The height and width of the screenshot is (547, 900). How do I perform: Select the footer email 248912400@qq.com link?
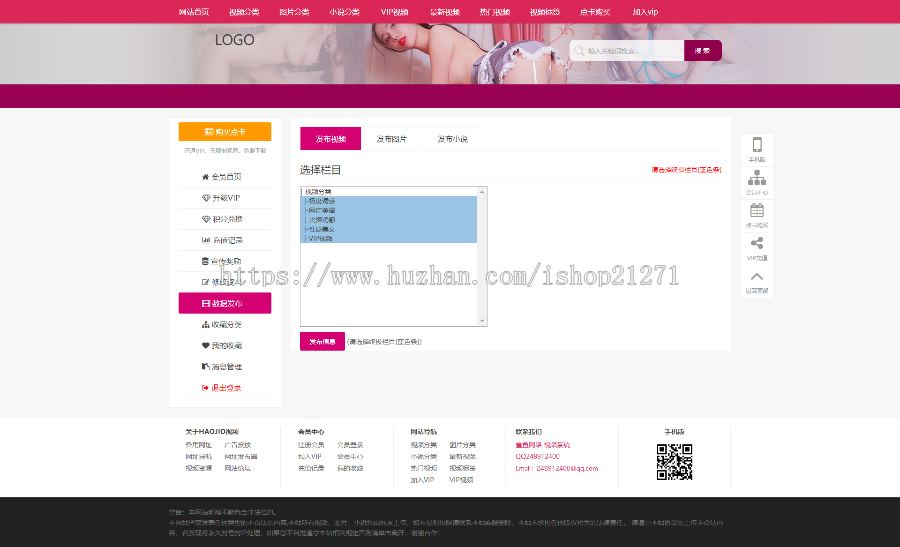(557, 468)
